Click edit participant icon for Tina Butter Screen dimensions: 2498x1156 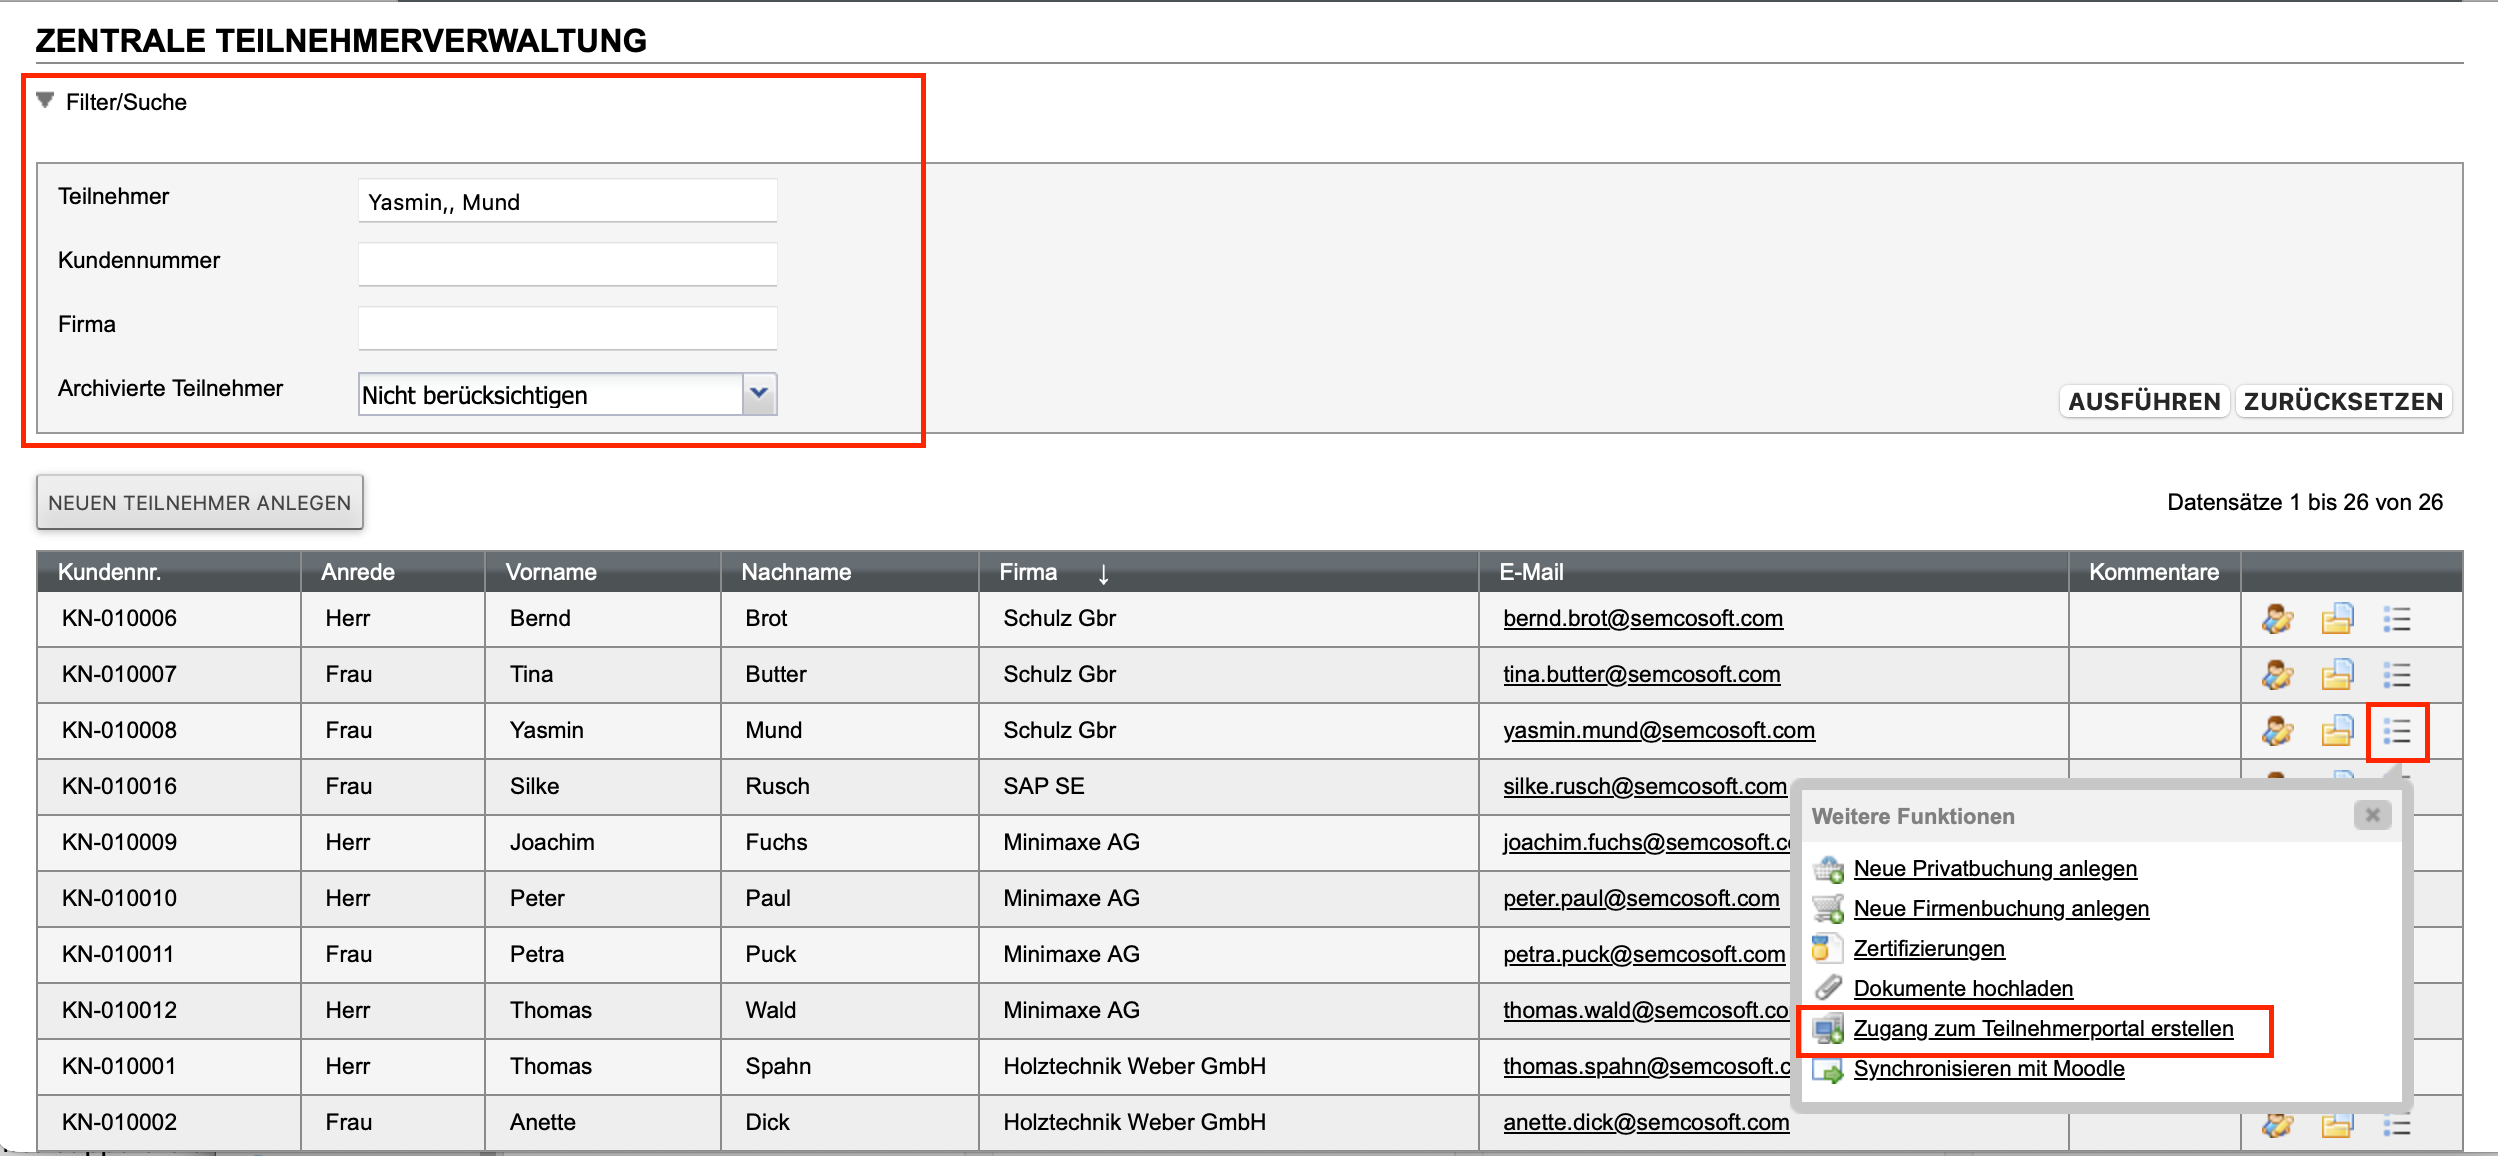click(x=2277, y=675)
